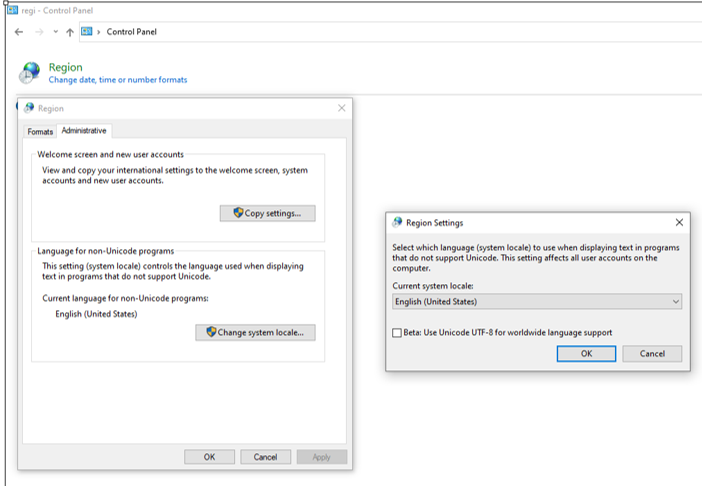Viewport: 702px width, 486px height.
Task: Open the Current system locale dropdown
Action: pyautogui.click(x=536, y=301)
